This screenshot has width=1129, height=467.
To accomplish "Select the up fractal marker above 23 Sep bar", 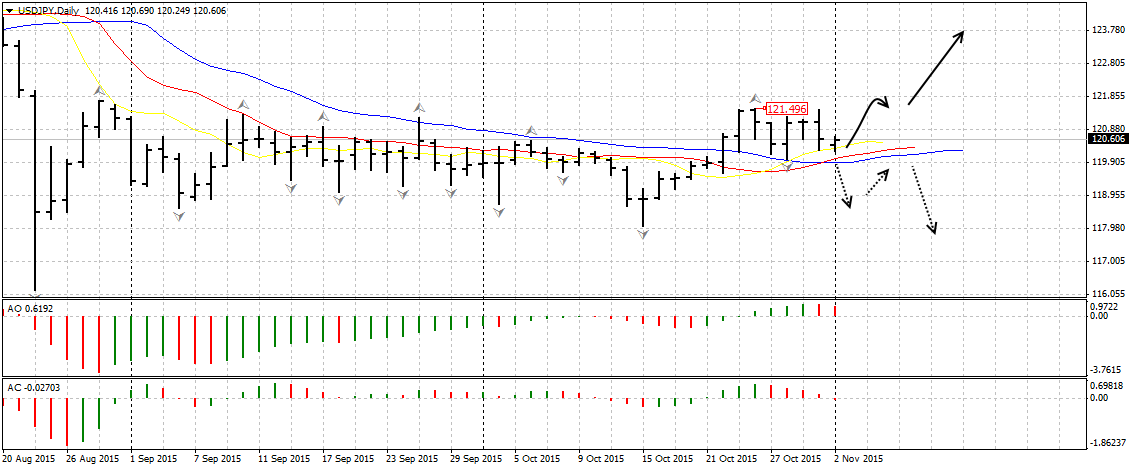I will pos(419,106).
